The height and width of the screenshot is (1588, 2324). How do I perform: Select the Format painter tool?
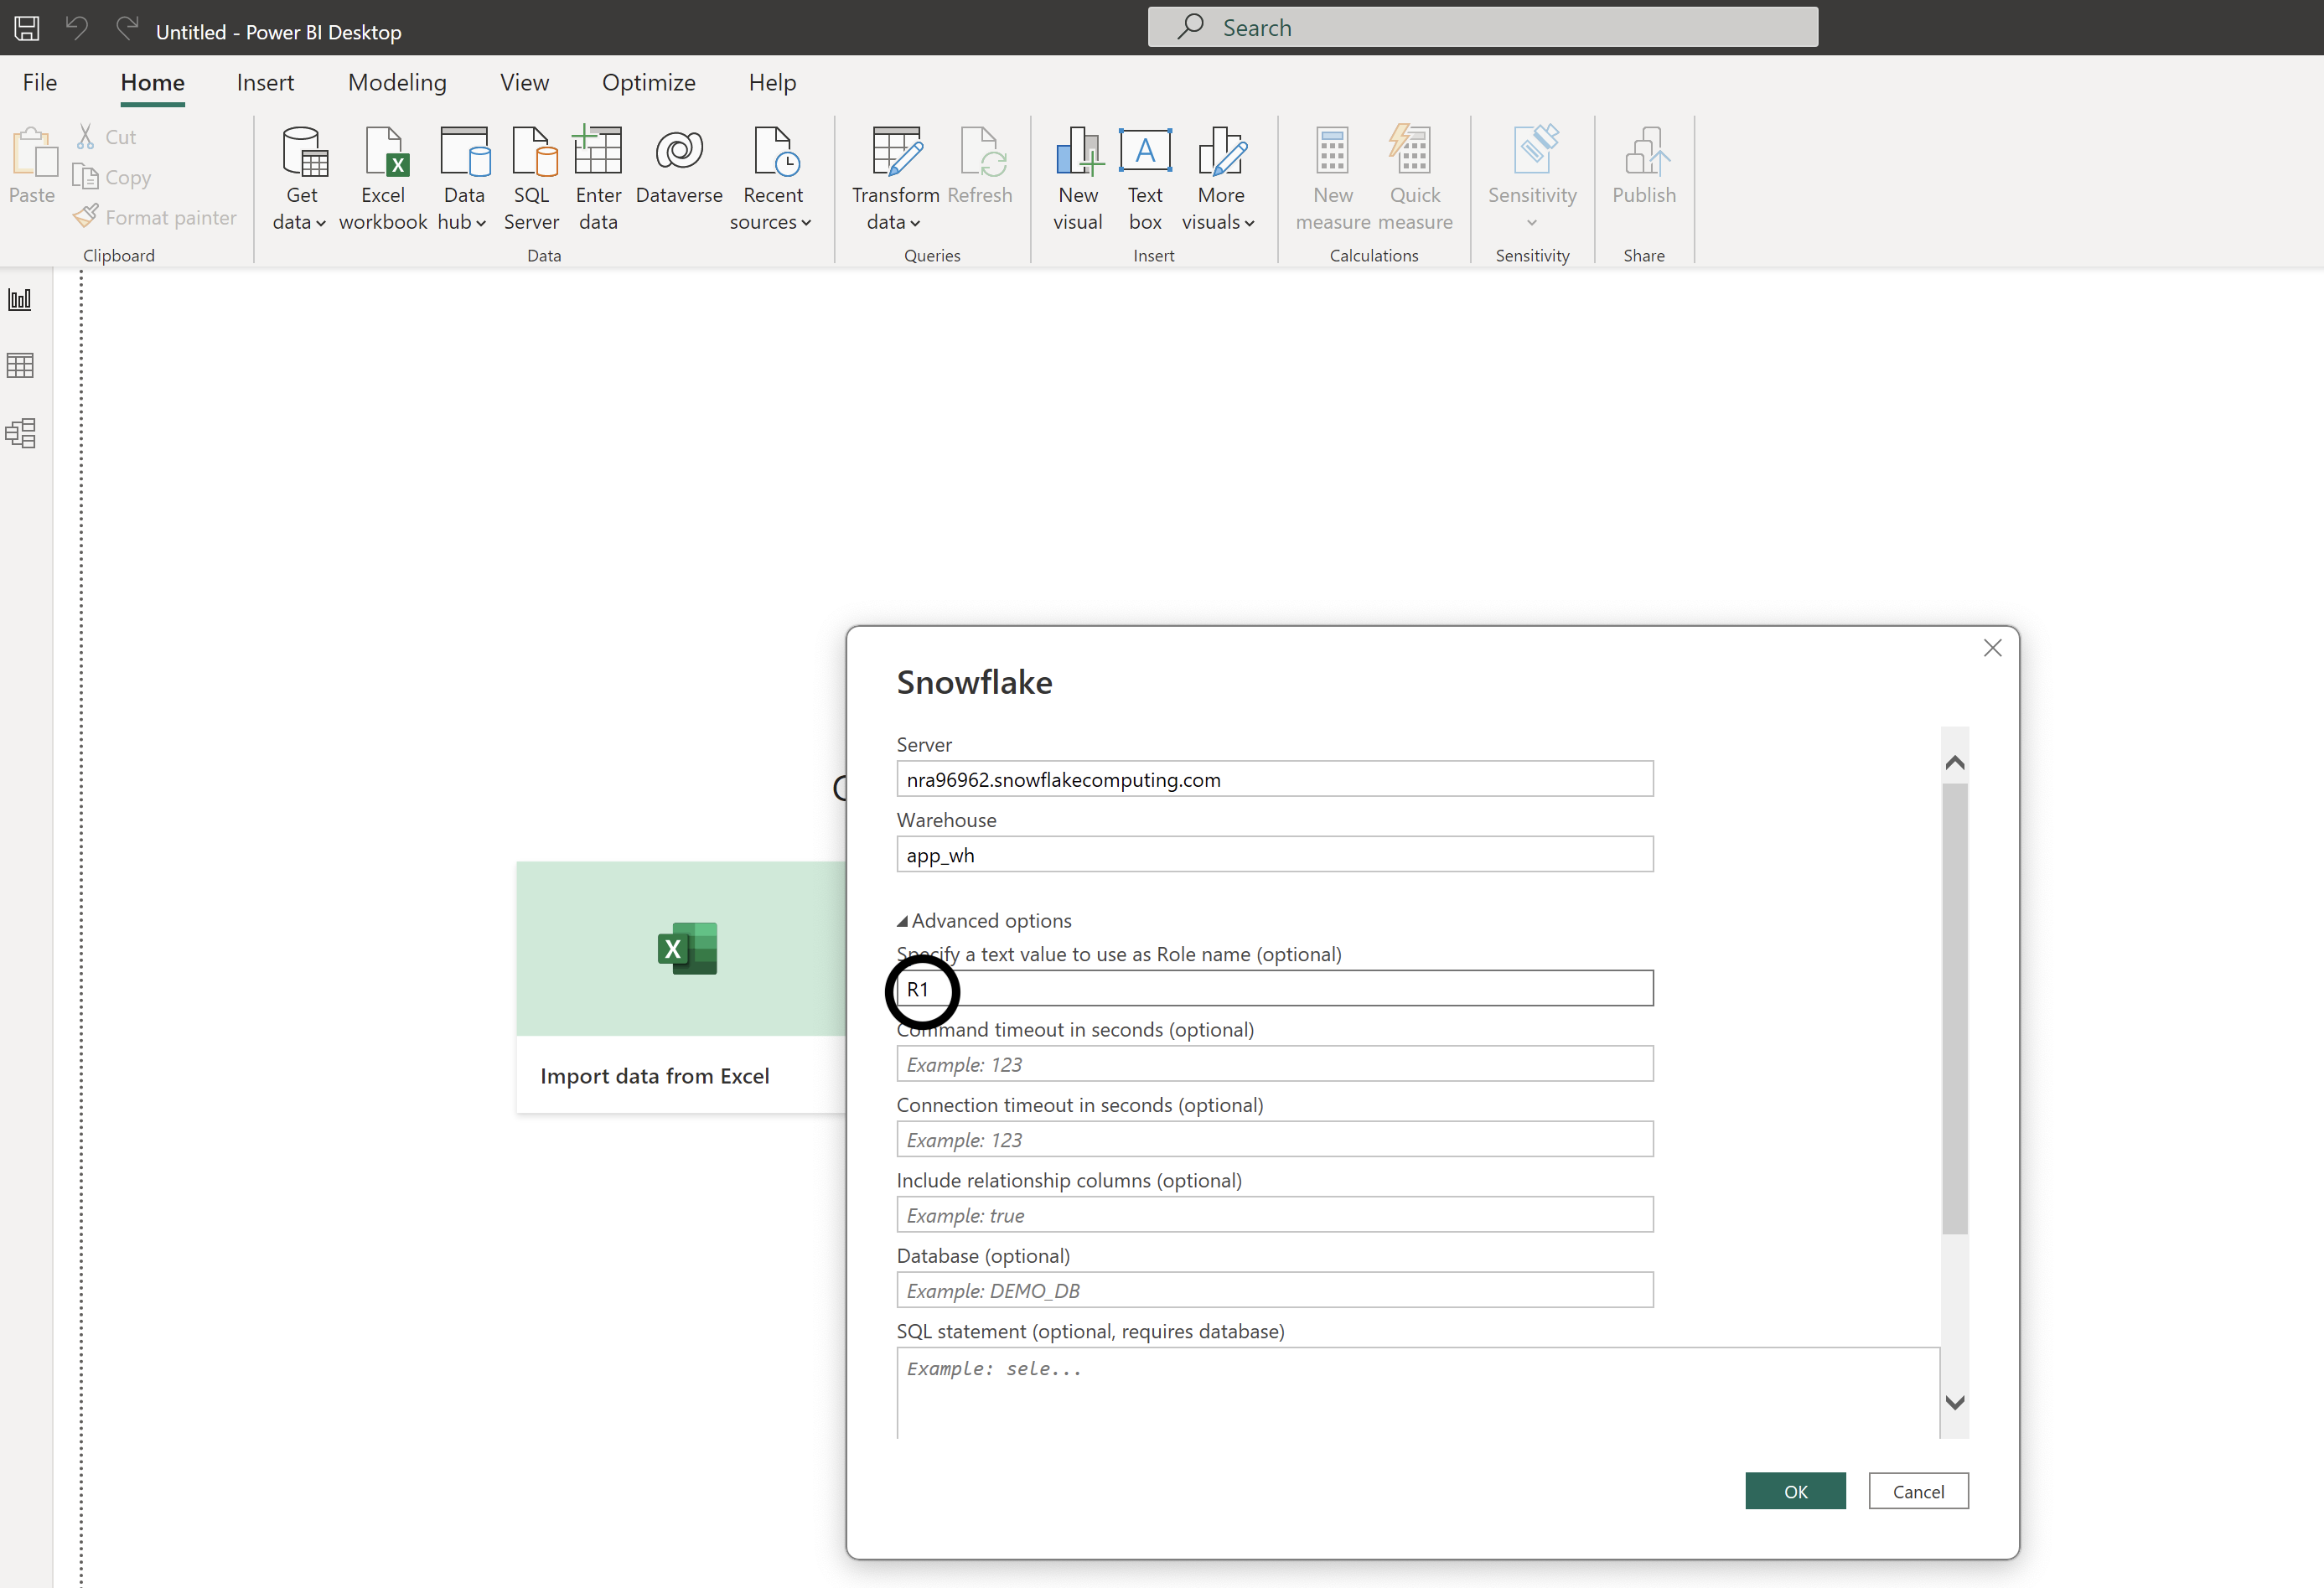click(155, 216)
